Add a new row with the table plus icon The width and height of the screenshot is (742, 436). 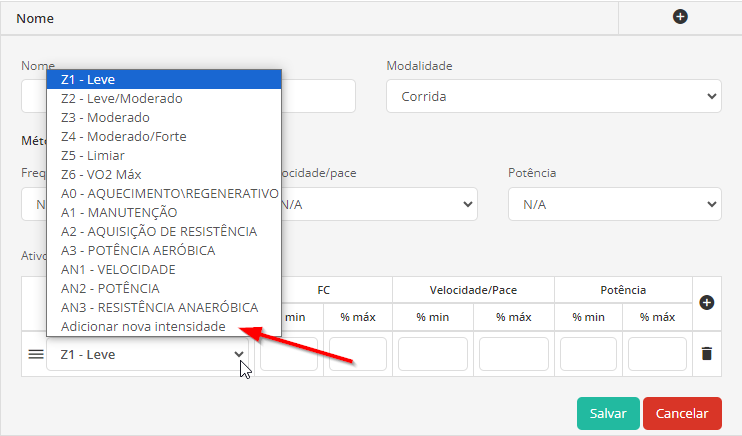(707, 303)
